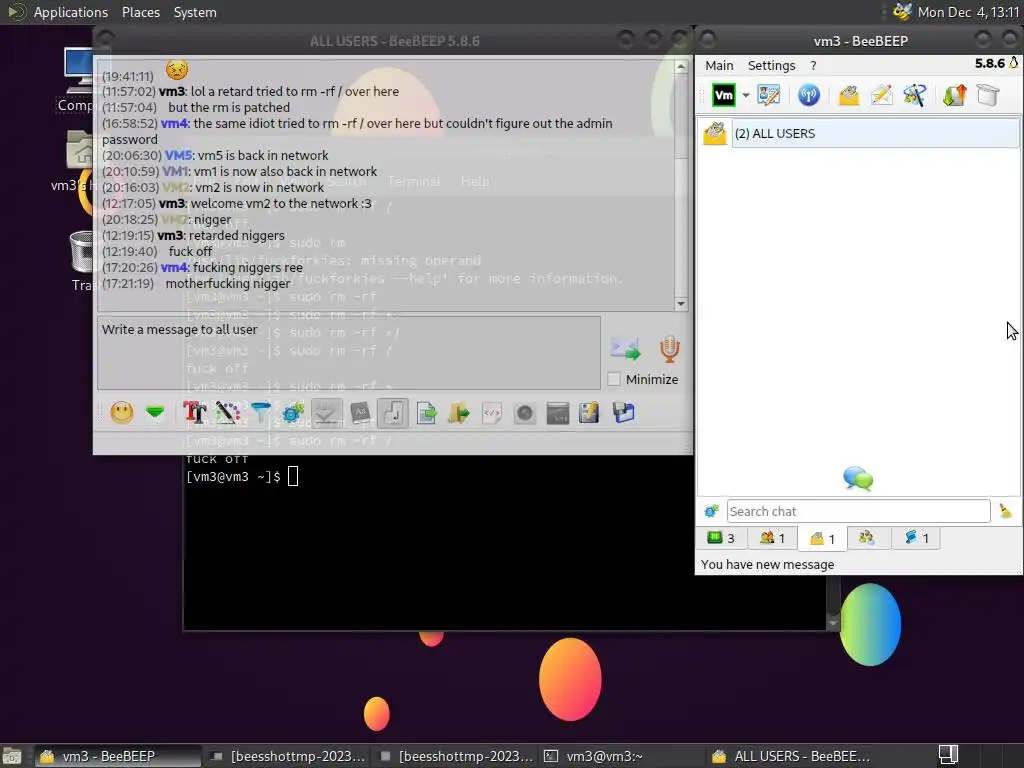Click the 'vm5 is back in network' message
This screenshot has width=1024, height=768.
[x=263, y=155]
